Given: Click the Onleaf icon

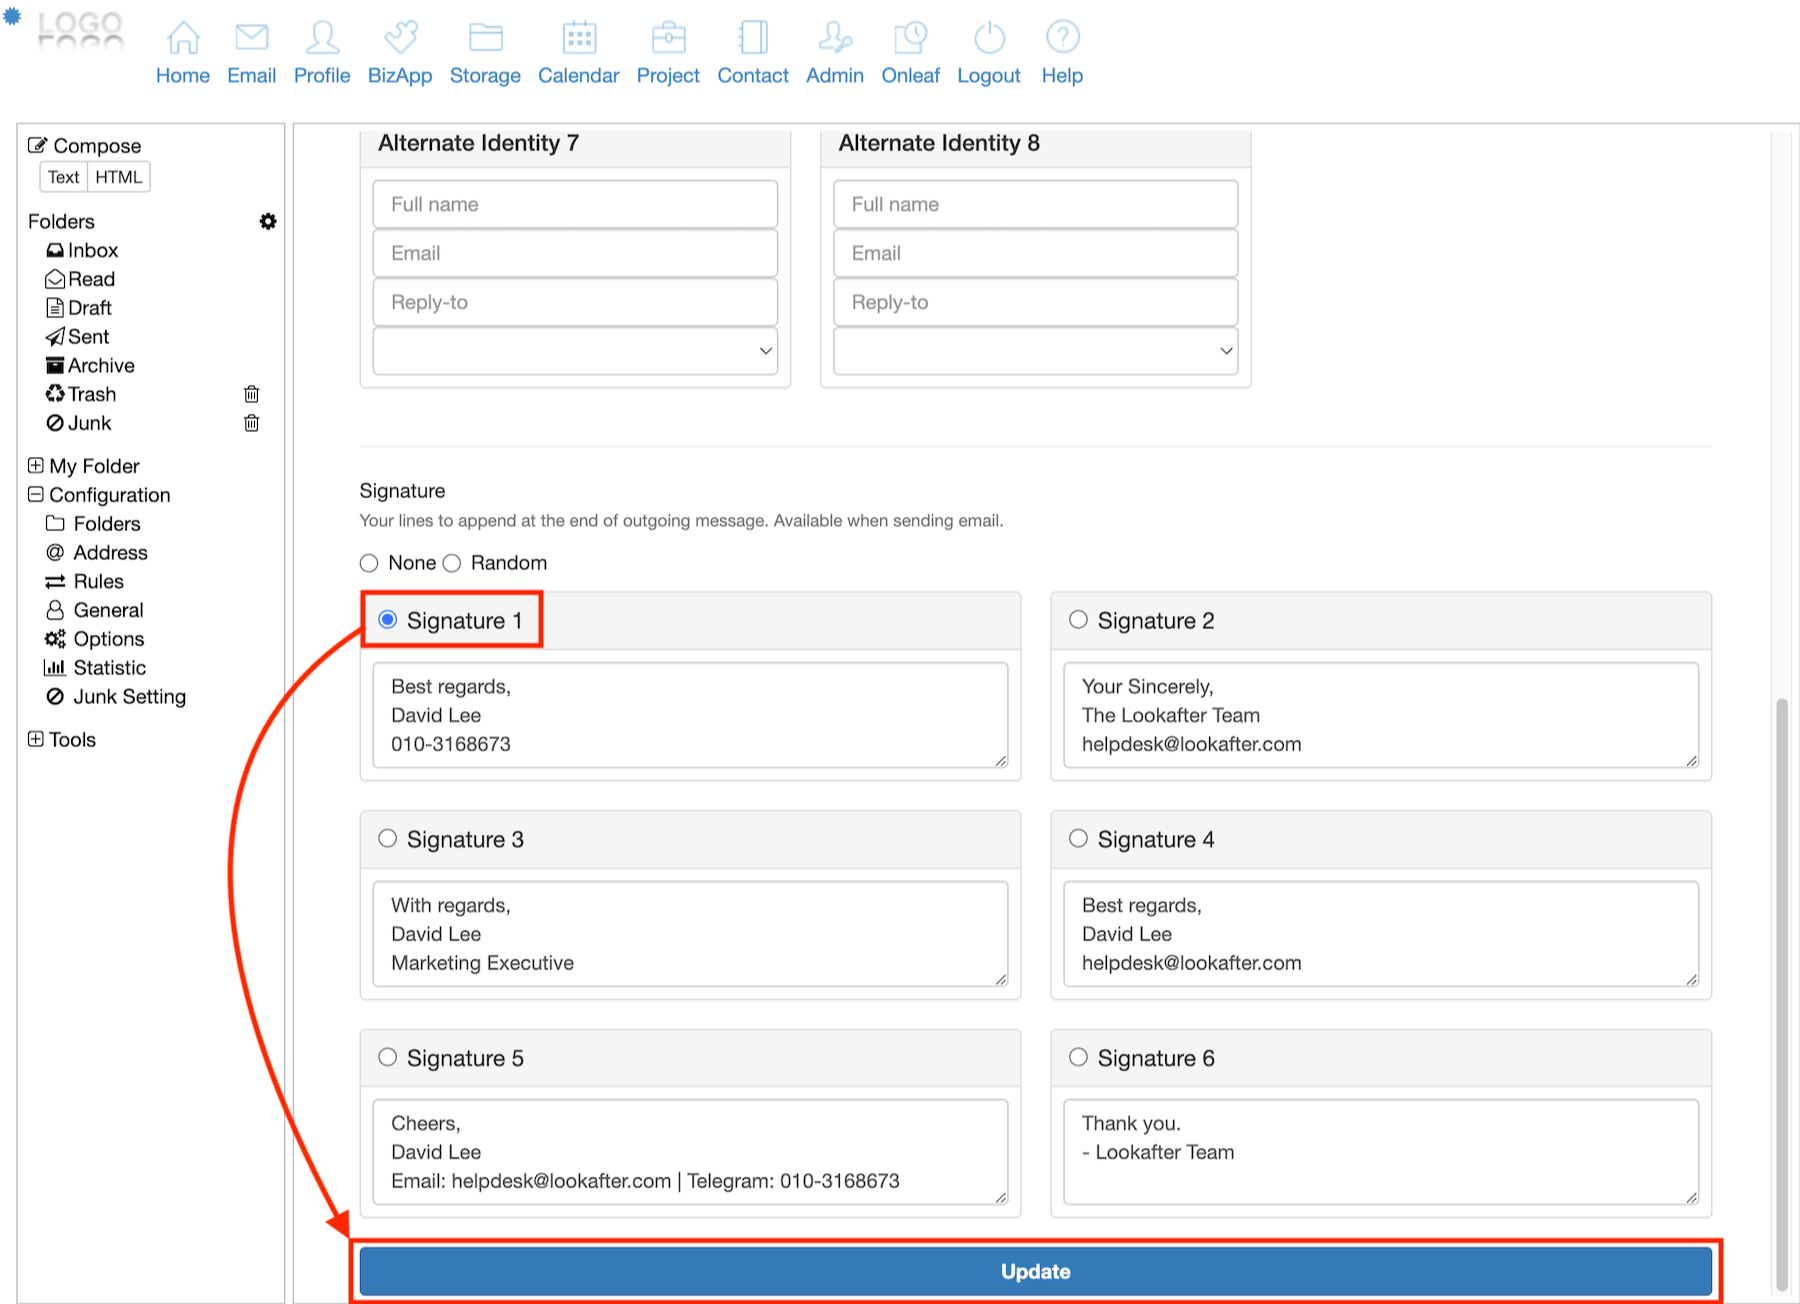Looking at the screenshot, I should coord(910,38).
